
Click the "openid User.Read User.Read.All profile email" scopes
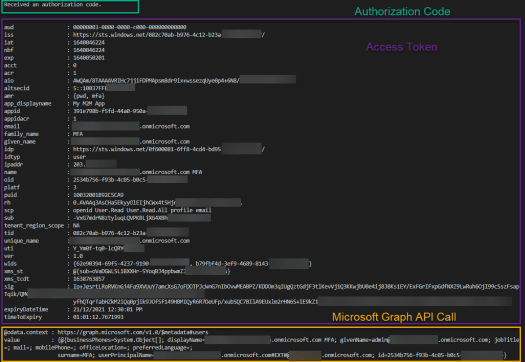point(142,210)
